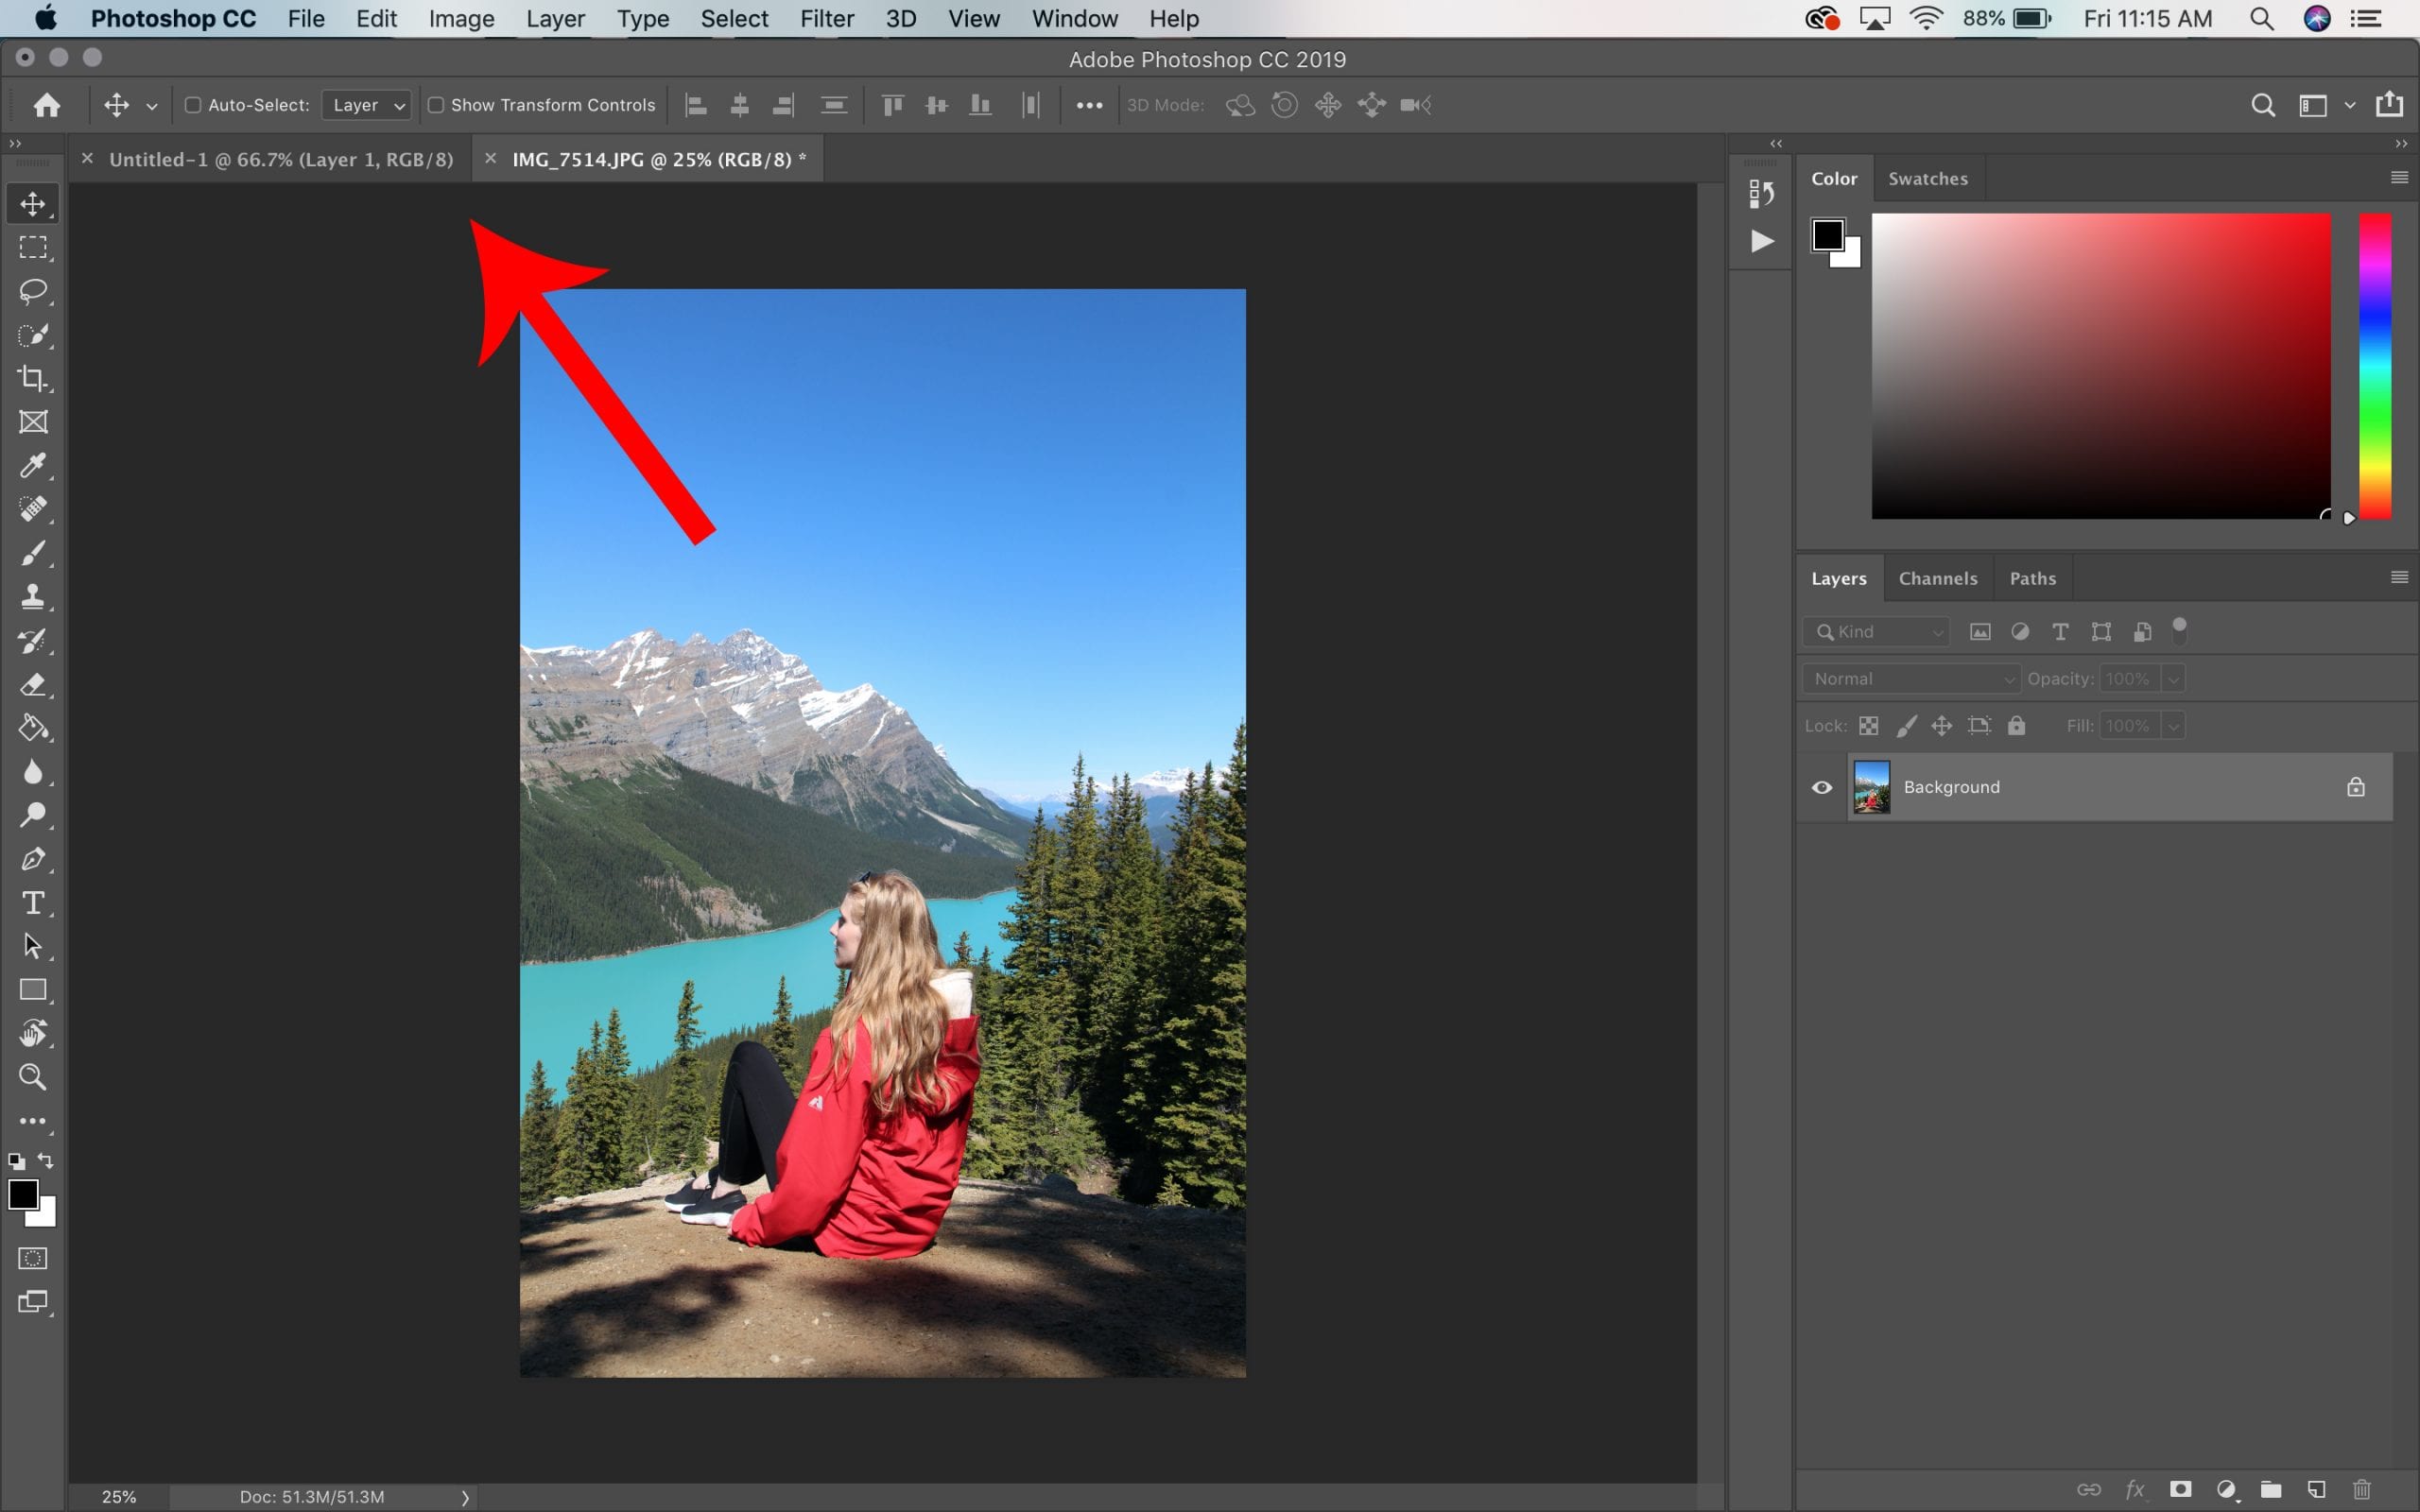Select the Frame tool
This screenshot has height=1512, width=2420.
(x=33, y=422)
